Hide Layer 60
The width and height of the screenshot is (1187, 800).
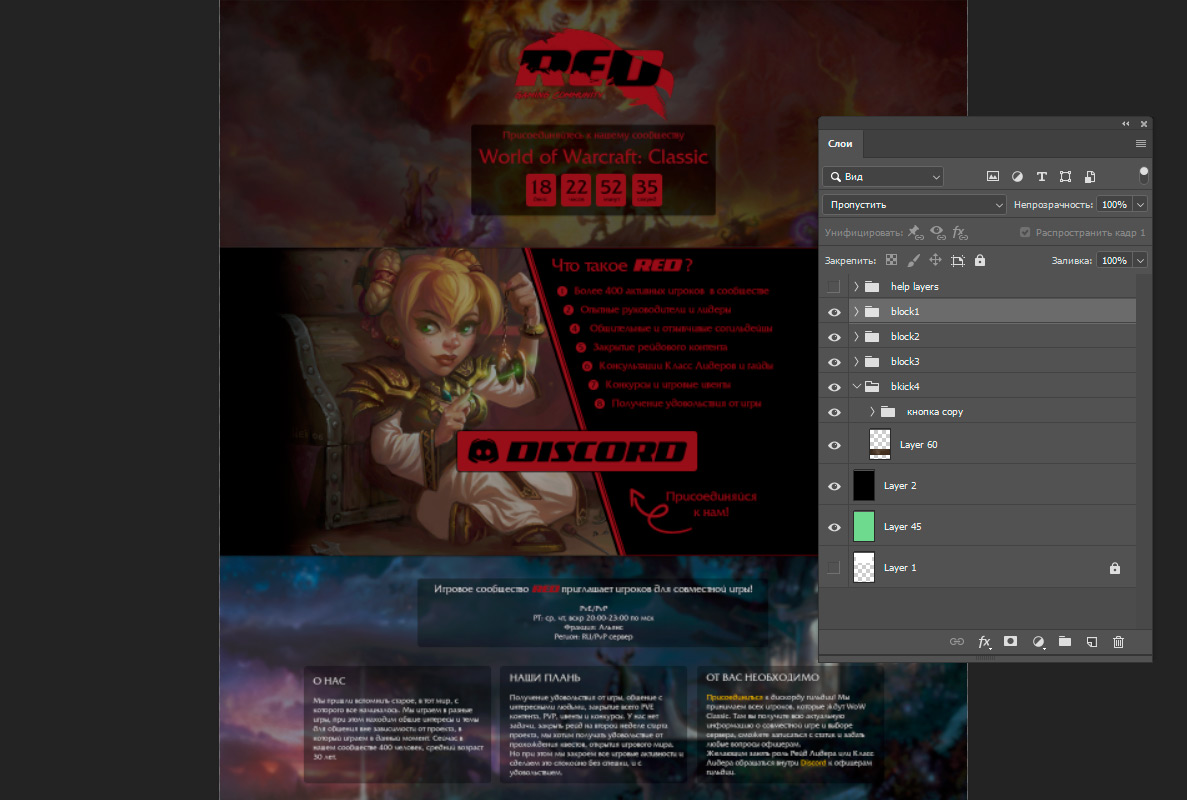[x=834, y=445]
